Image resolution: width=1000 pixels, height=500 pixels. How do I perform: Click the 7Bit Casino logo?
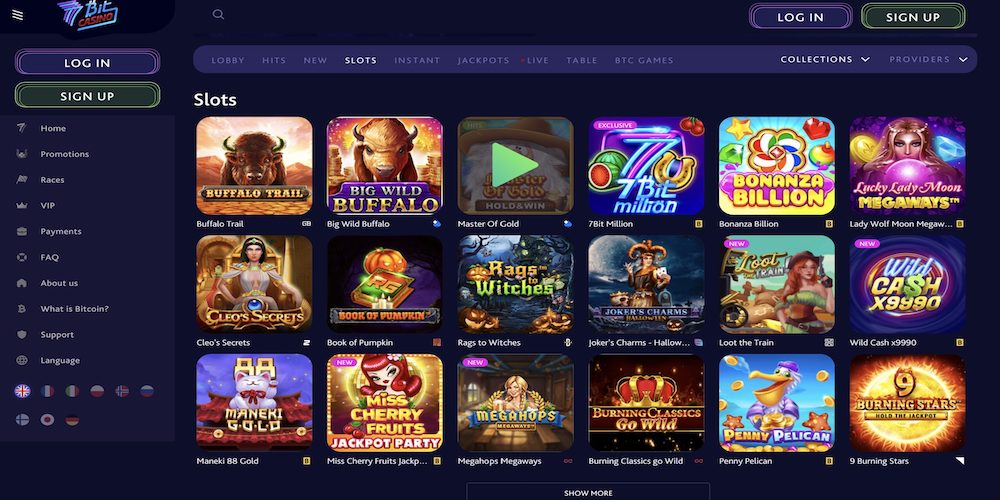pyautogui.click(x=87, y=15)
